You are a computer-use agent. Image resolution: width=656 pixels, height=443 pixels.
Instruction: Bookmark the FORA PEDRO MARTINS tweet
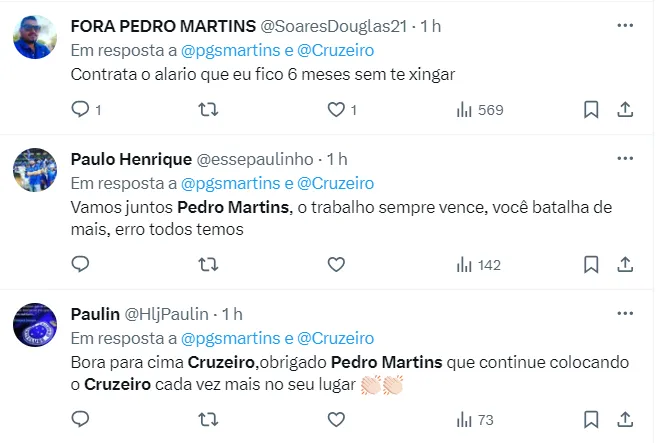(591, 109)
